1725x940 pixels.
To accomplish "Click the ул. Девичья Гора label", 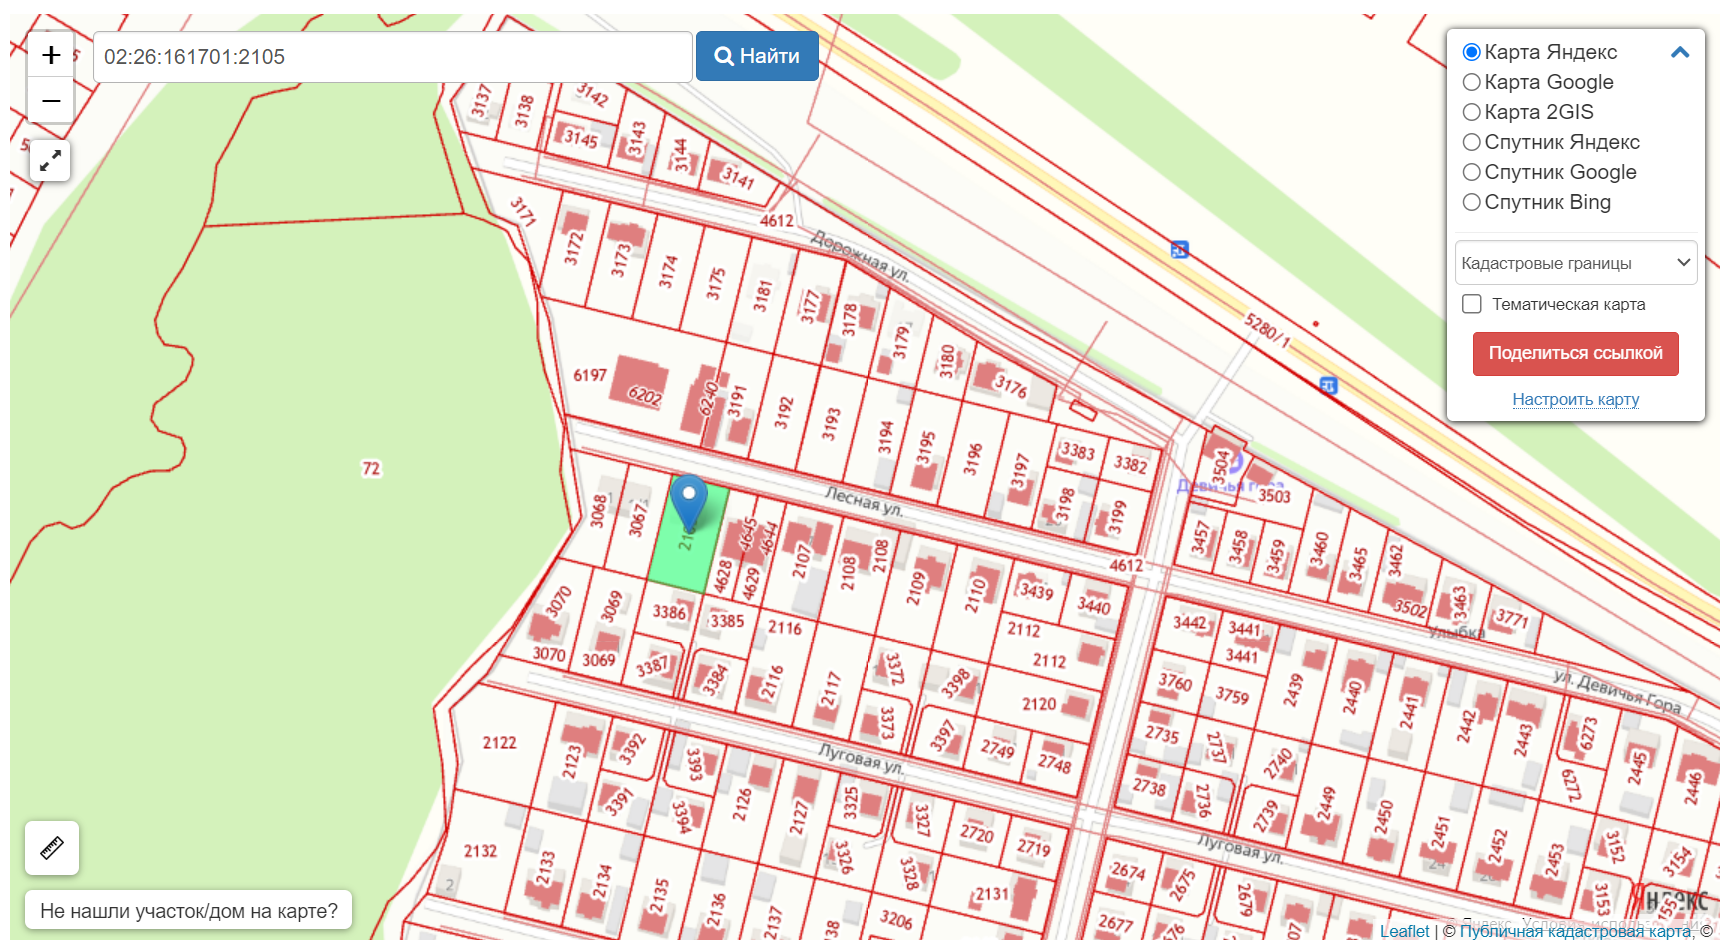I will (1616, 692).
